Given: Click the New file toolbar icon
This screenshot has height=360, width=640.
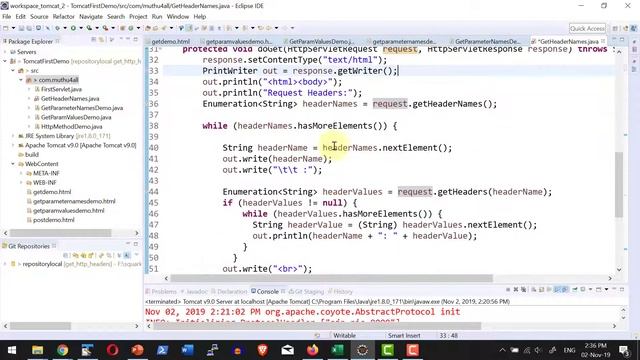Looking at the screenshot, I should click(6, 28).
